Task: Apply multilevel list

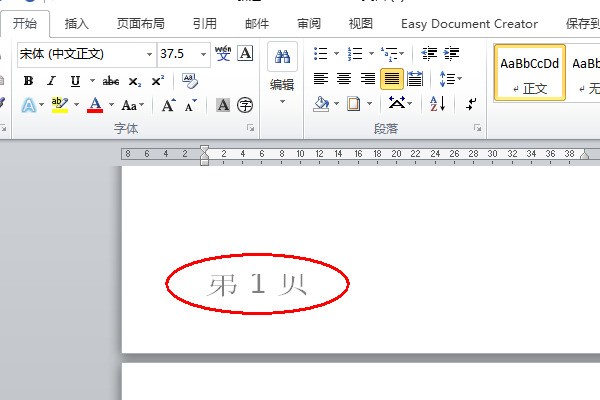Action: coord(390,54)
